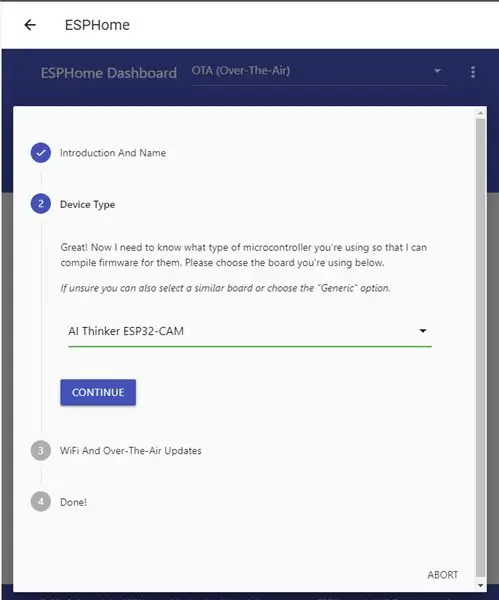Image resolution: width=499 pixels, height=600 pixels.
Task: Click the paragraph starting 'Great! Now I need'
Action: [244, 255]
